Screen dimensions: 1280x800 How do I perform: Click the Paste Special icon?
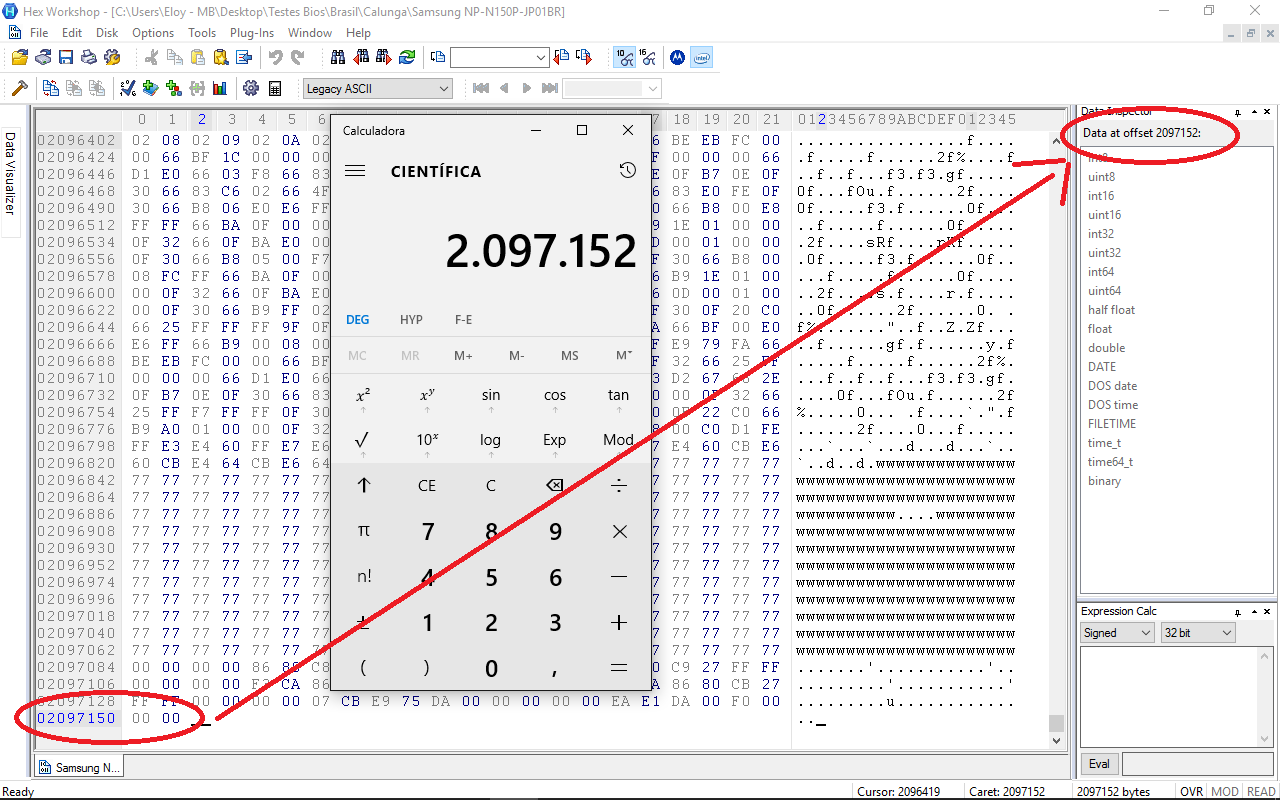pyautogui.click(x=220, y=57)
